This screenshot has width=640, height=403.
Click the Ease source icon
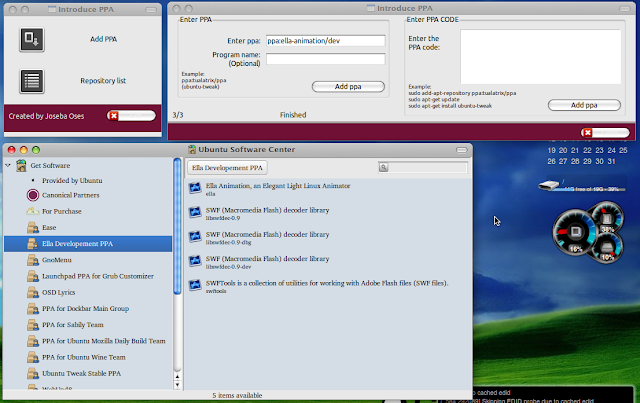tap(33, 227)
